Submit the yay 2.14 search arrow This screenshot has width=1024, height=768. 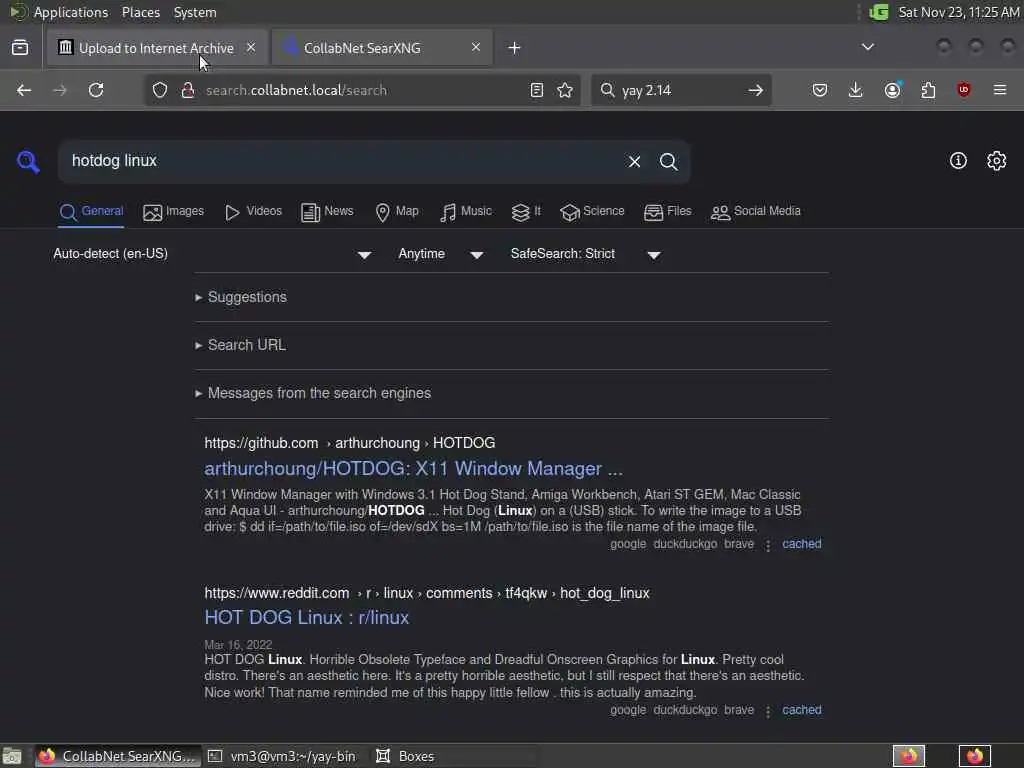pos(756,90)
